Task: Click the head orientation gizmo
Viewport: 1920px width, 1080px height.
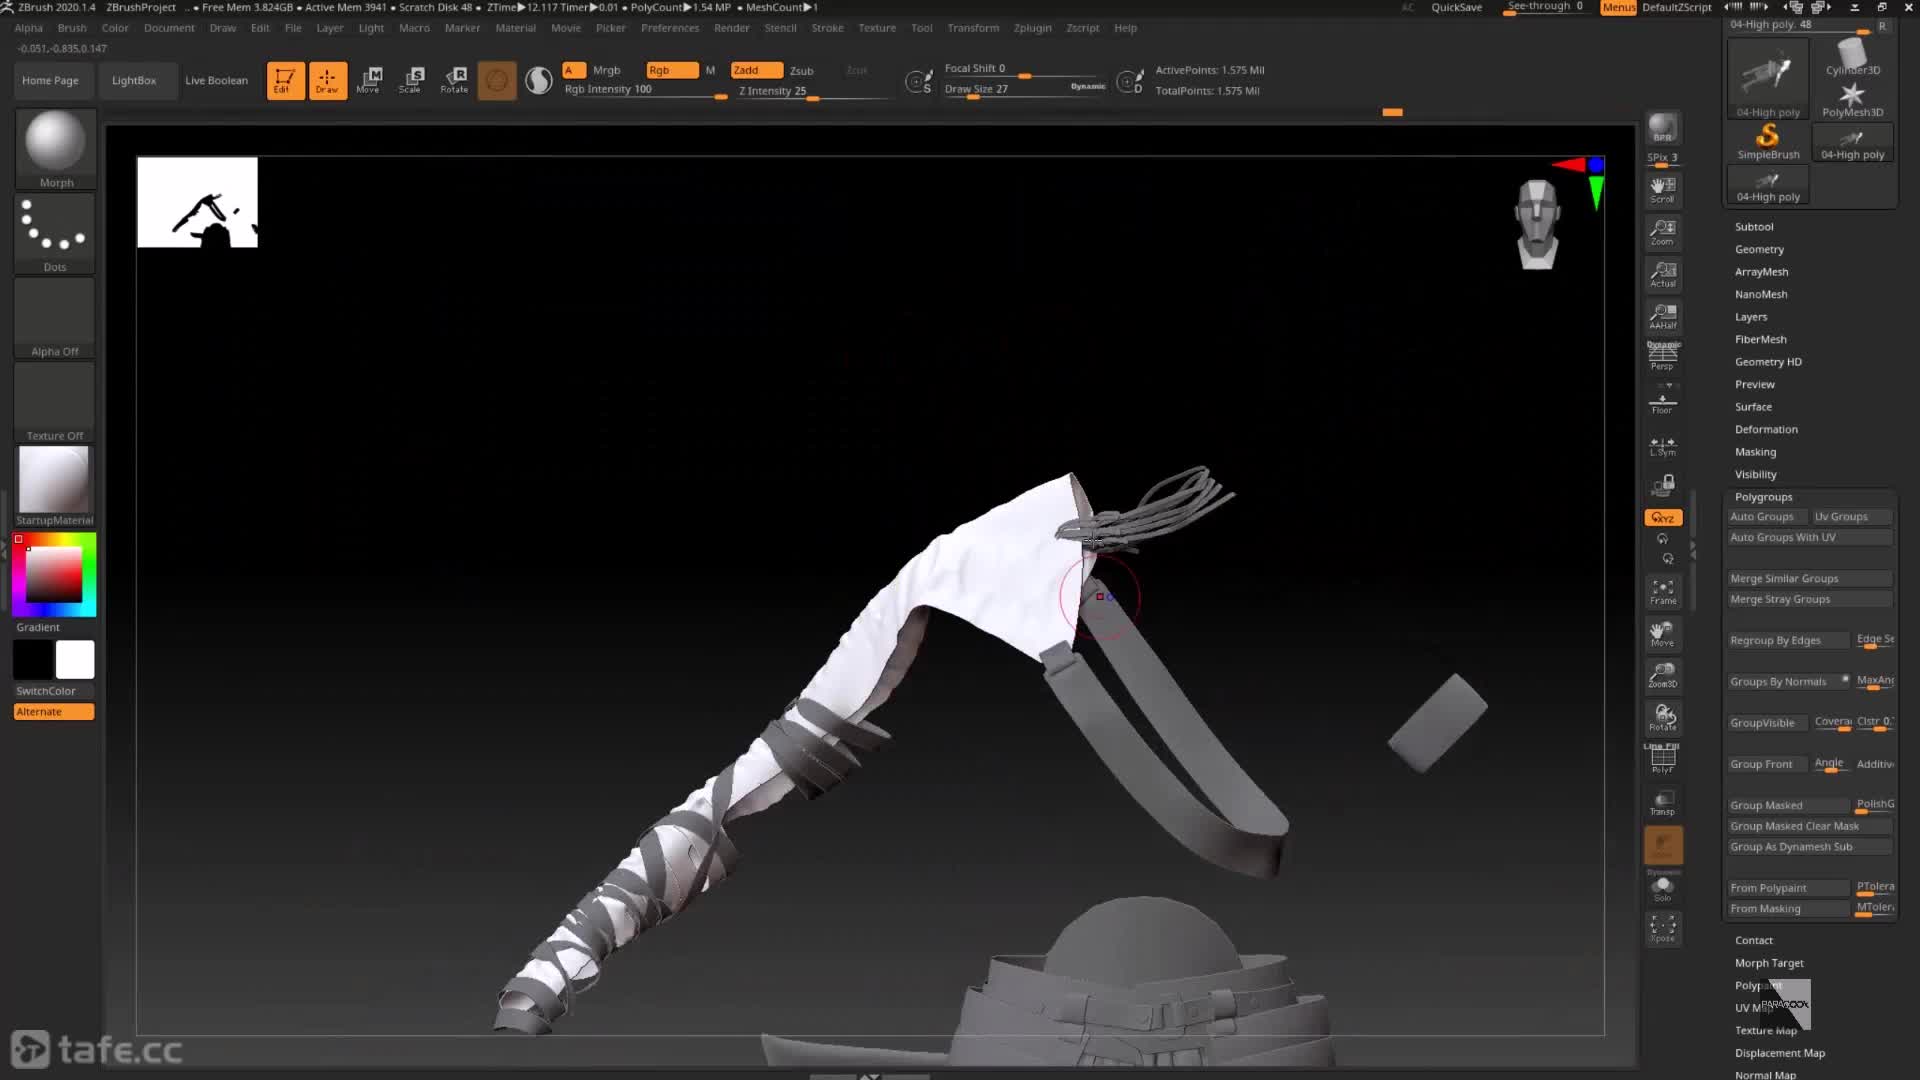Action: (1537, 224)
